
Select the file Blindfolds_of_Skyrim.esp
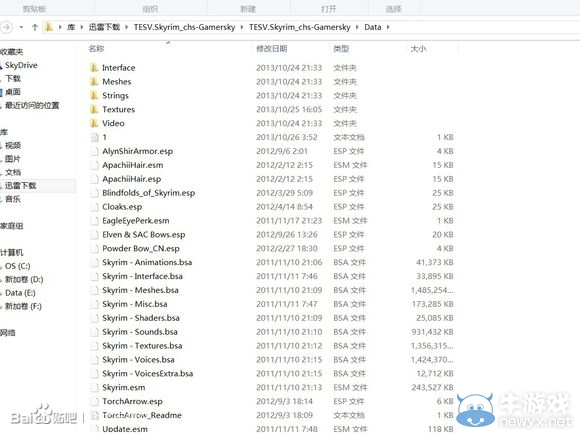[x=149, y=193]
